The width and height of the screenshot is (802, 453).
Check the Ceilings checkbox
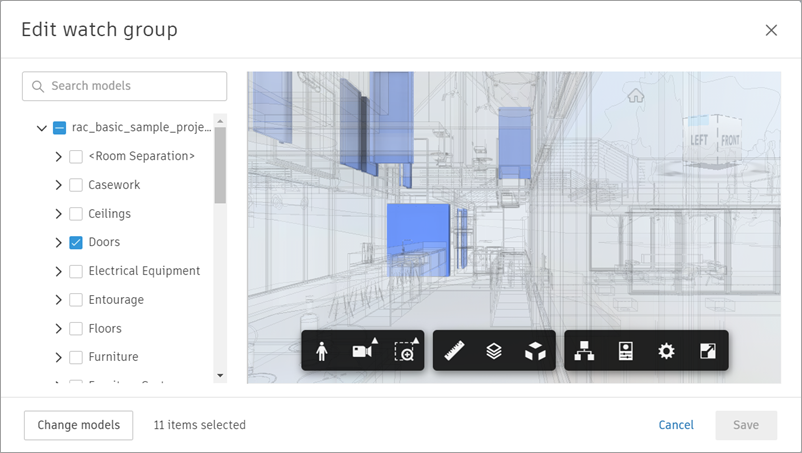pyautogui.click(x=76, y=214)
